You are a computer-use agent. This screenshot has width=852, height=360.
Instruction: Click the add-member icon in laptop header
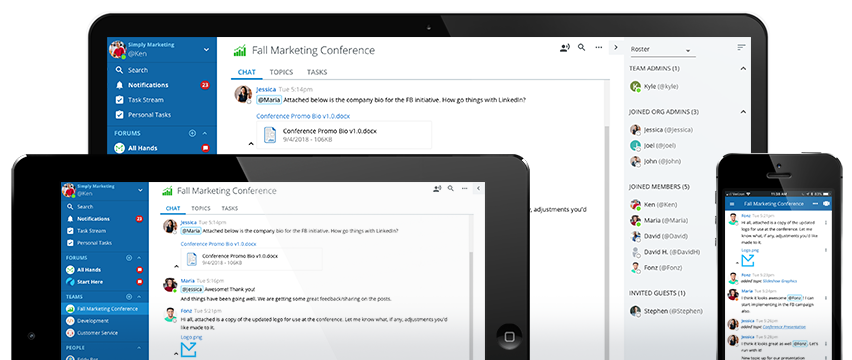(565, 48)
